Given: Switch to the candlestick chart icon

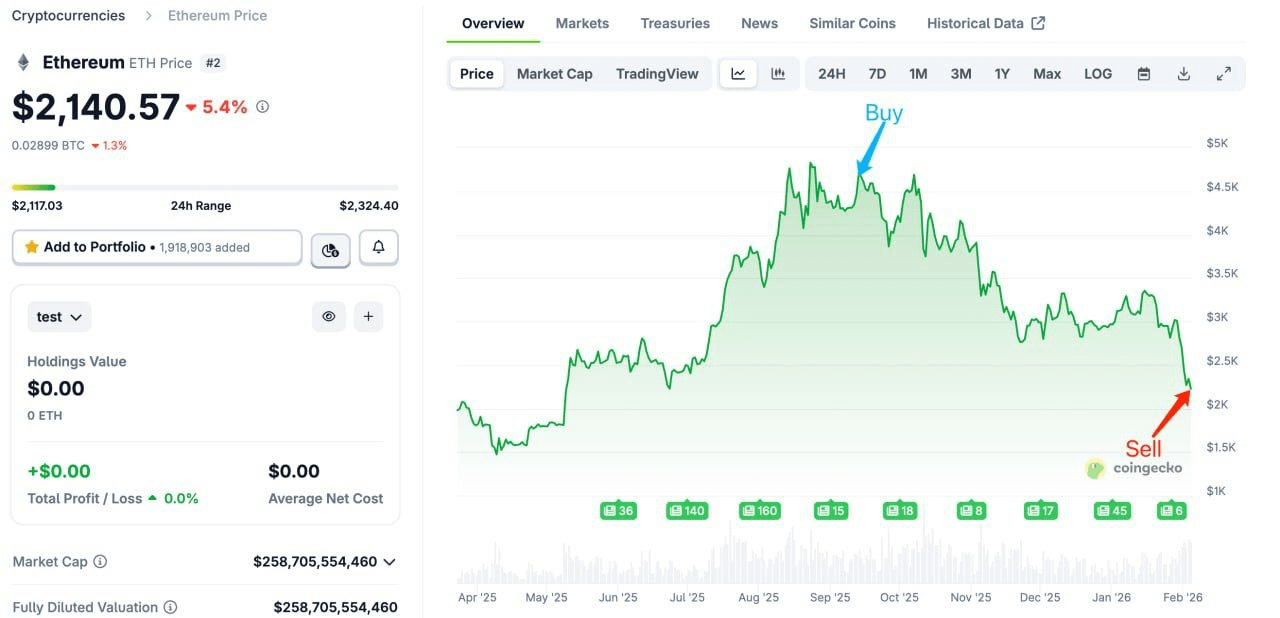Looking at the screenshot, I should 778,74.
